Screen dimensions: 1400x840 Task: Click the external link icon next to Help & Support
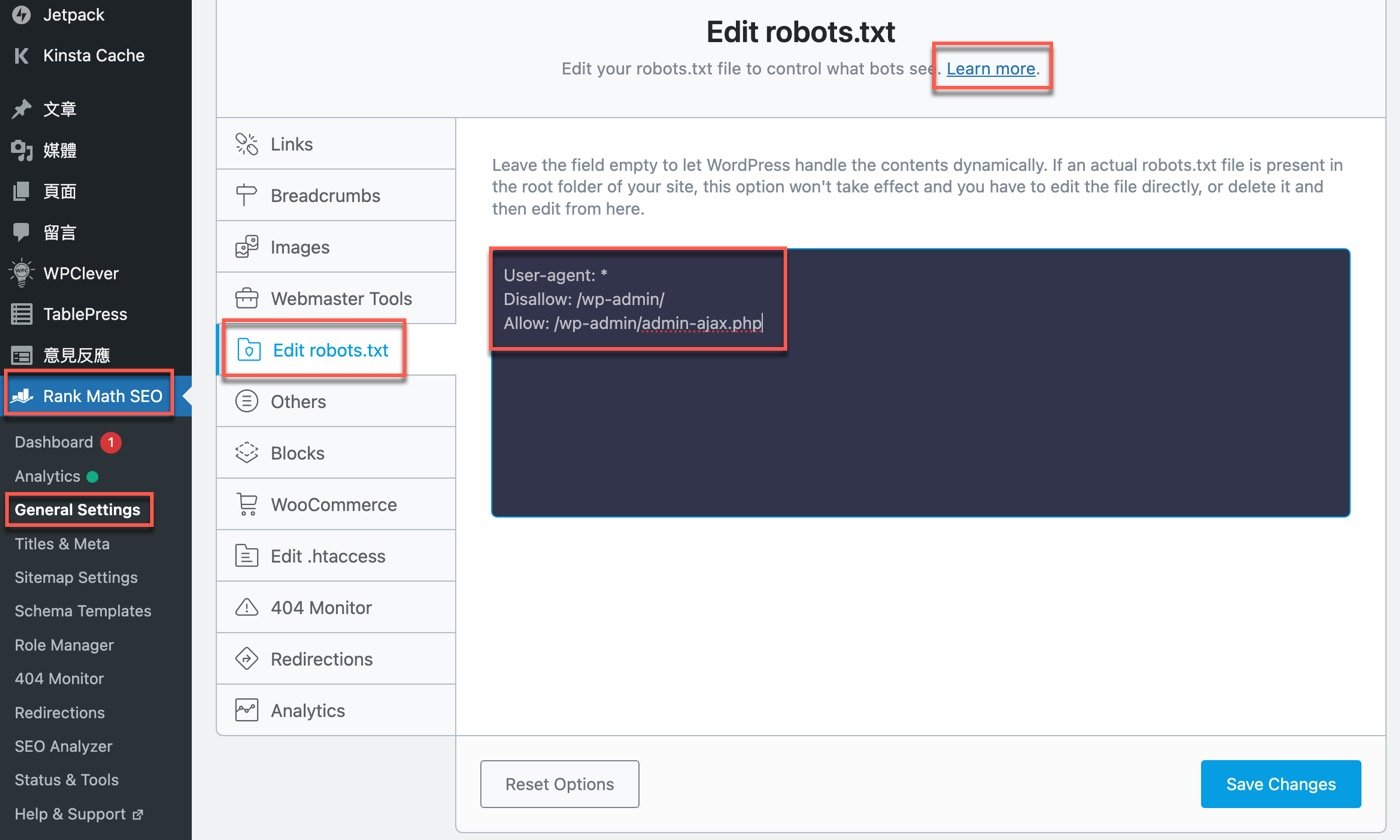(x=138, y=814)
